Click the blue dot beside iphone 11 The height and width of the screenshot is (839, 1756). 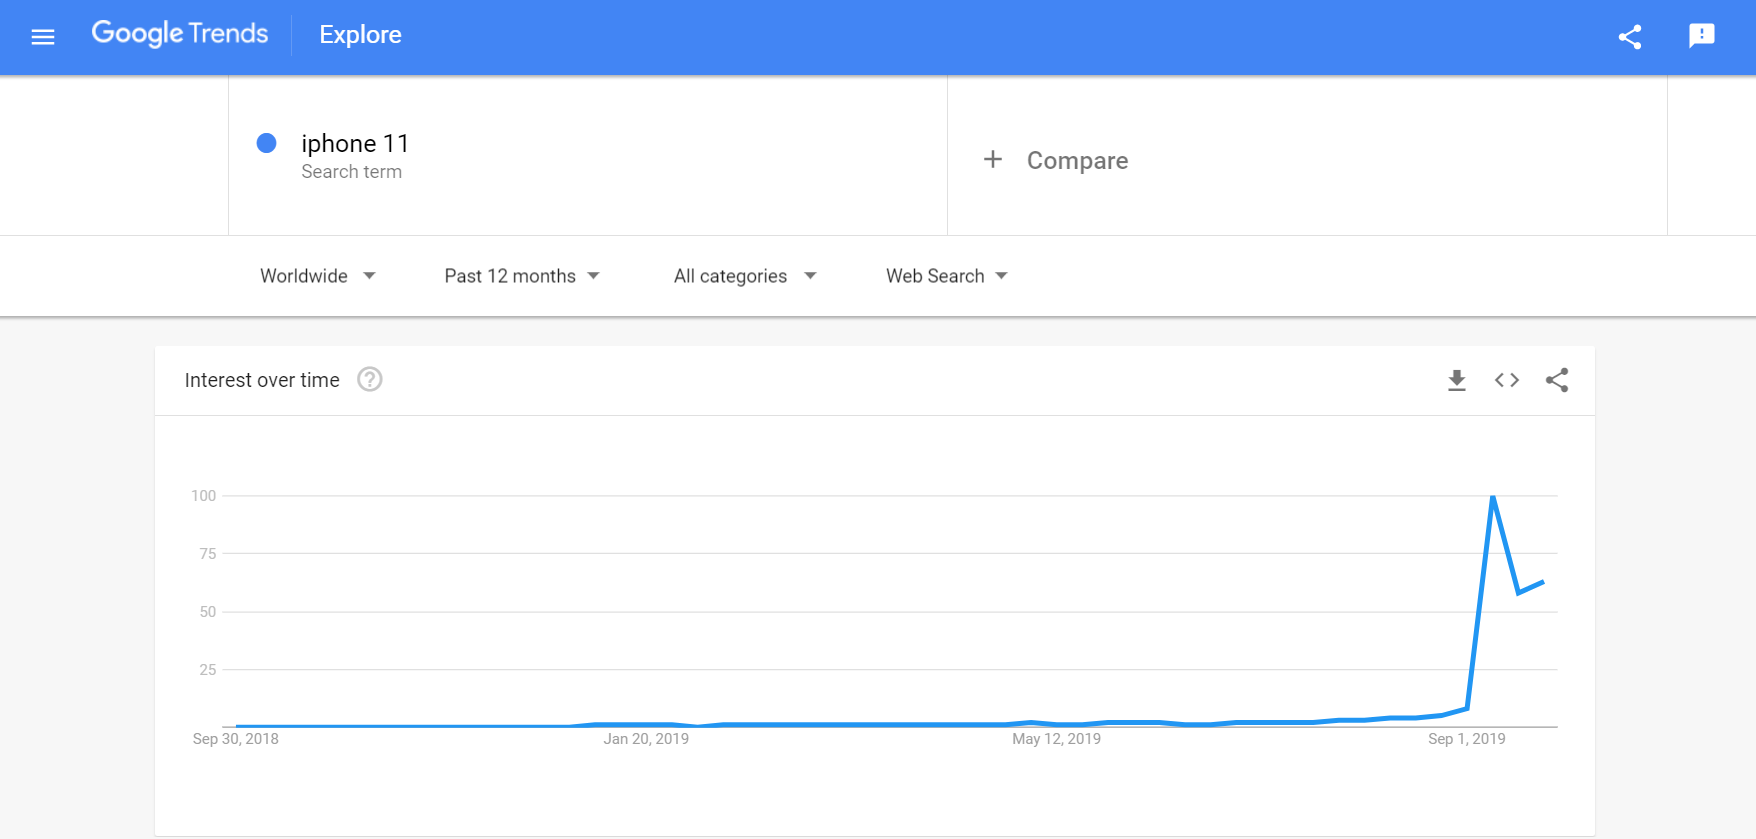(x=267, y=143)
